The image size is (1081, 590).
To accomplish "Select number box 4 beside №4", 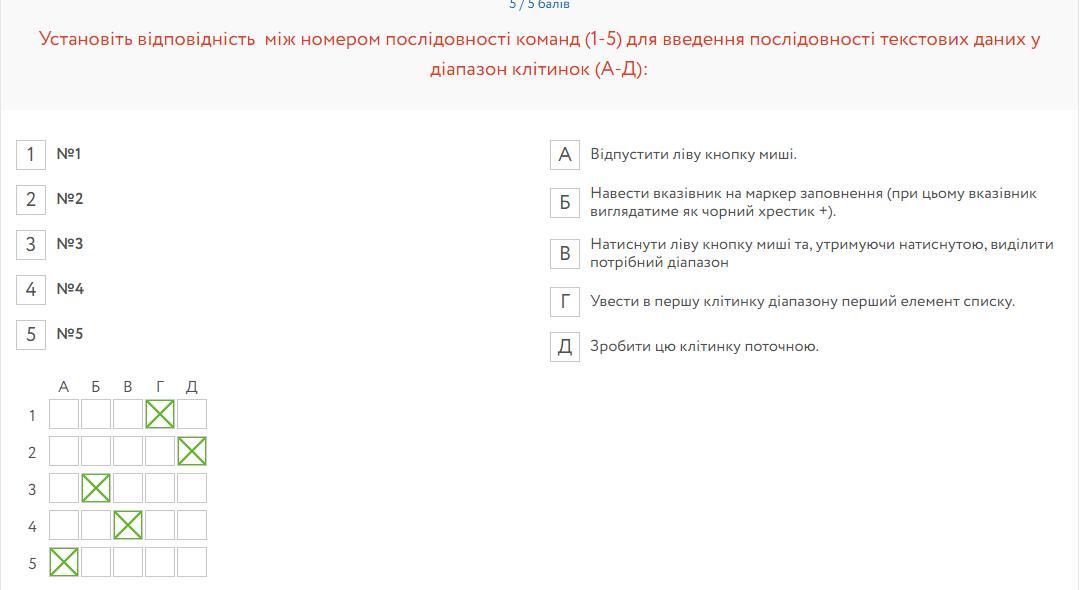I will tap(31, 289).
